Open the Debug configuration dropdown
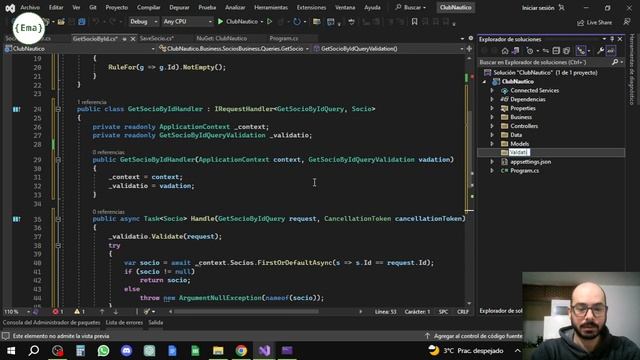The height and width of the screenshot is (360, 640). pos(143,22)
